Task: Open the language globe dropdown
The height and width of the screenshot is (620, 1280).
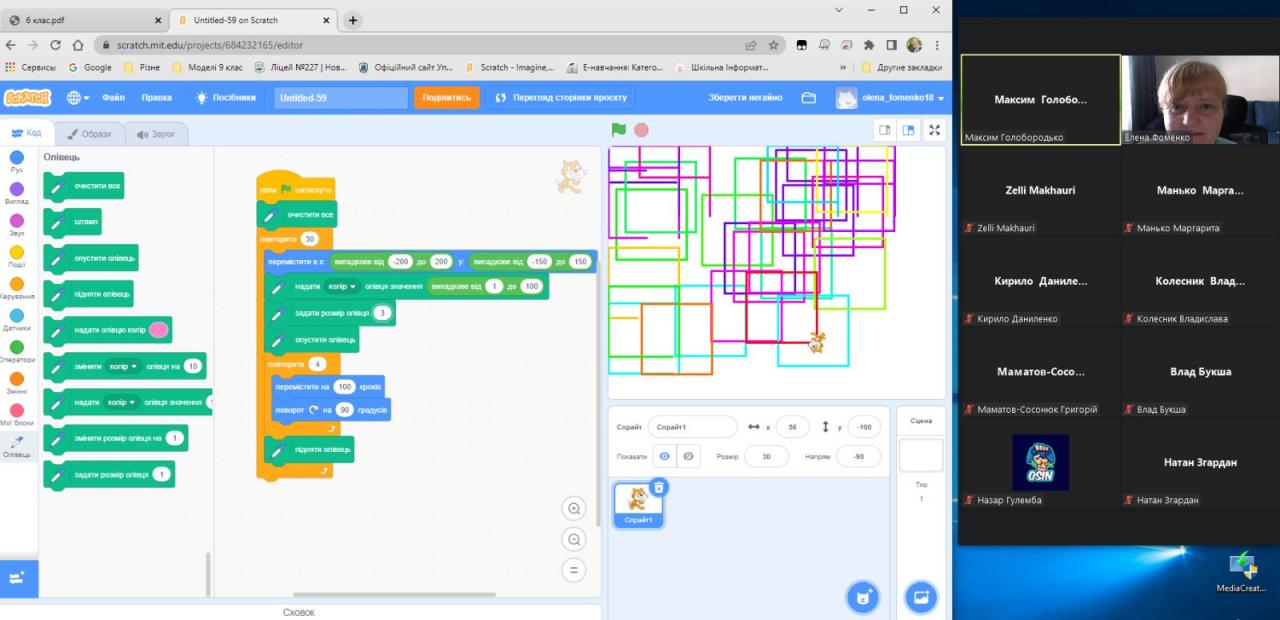Action: click(x=78, y=98)
